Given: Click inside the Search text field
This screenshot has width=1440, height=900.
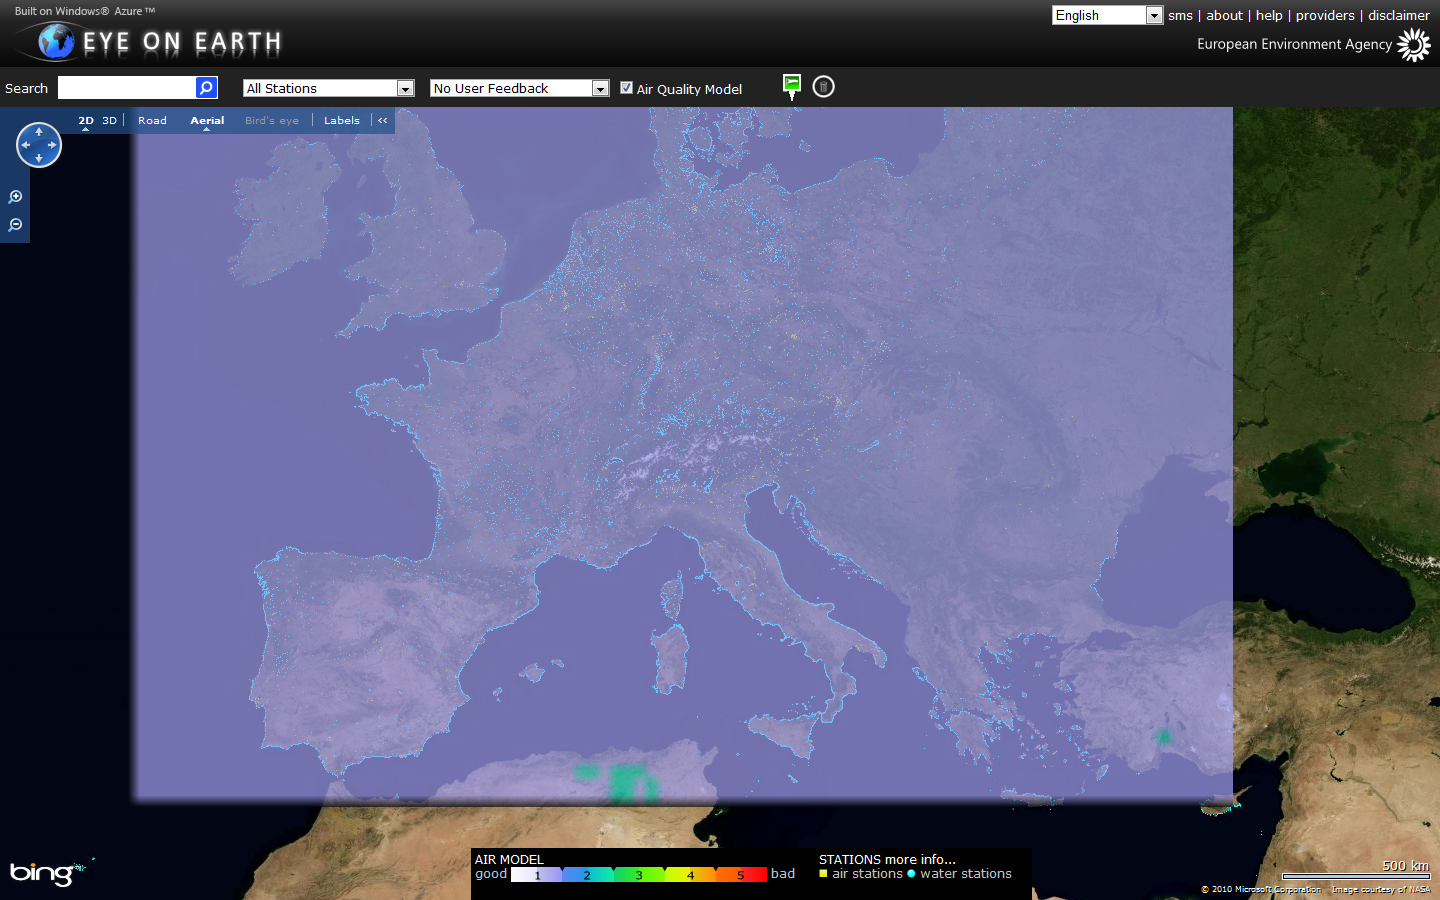Looking at the screenshot, I should 126,88.
